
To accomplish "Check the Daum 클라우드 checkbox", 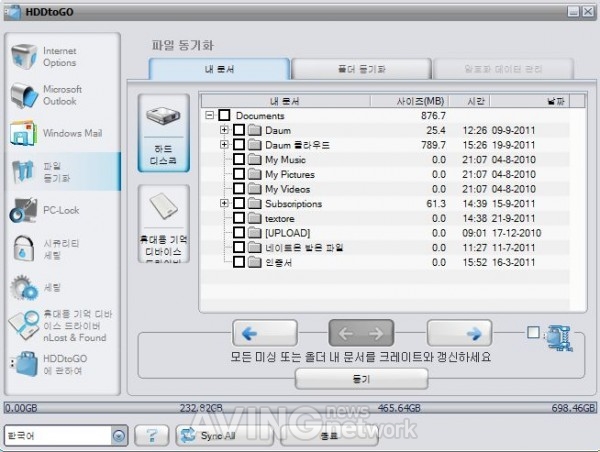I will (x=239, y=145).
